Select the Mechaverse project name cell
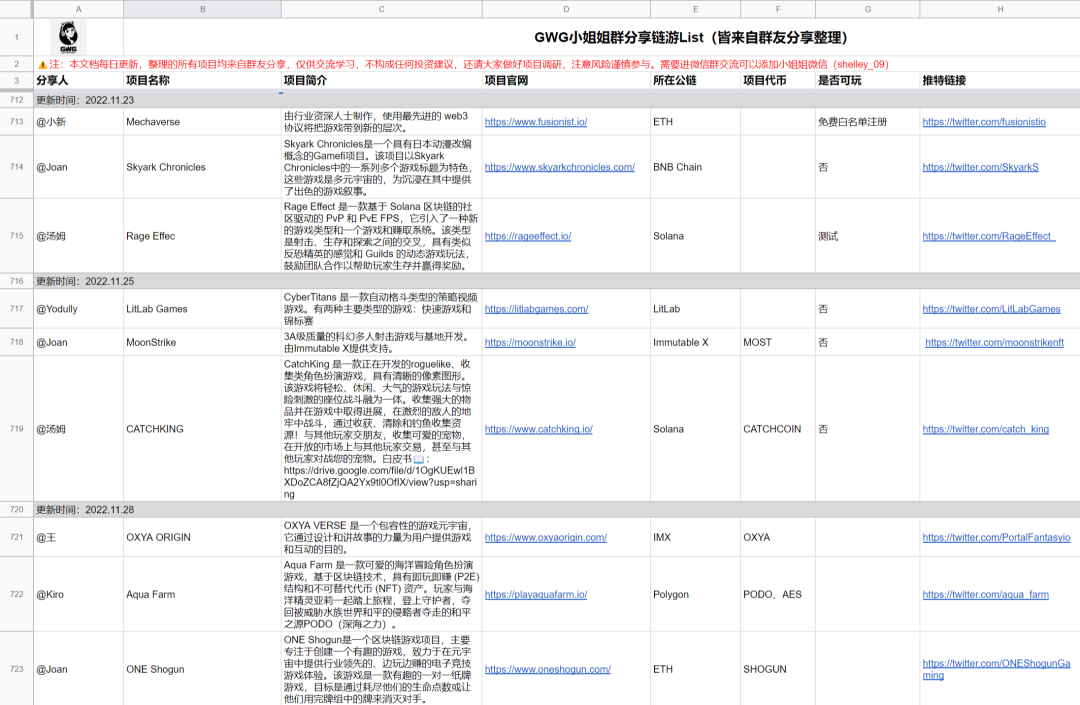 click(202, 122)
